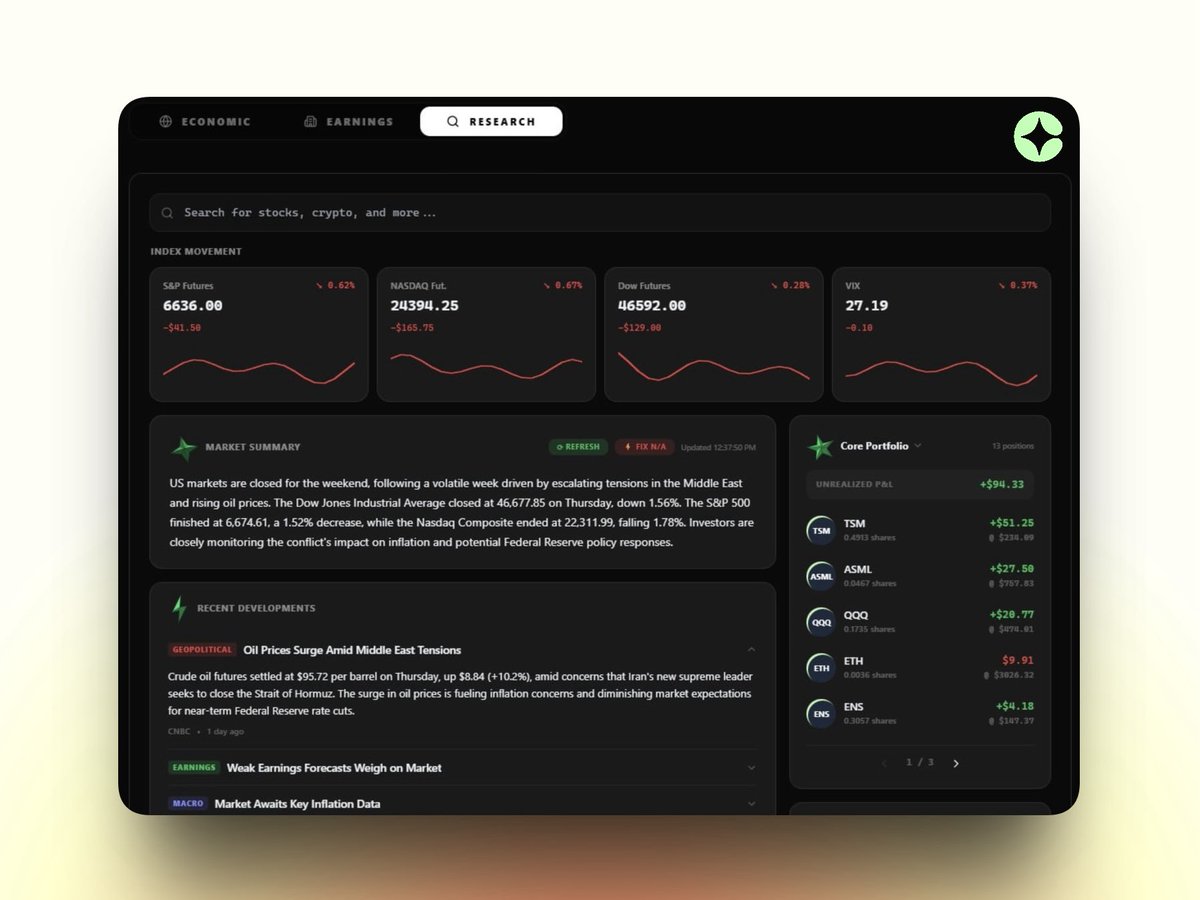1200x900 pixels.
Task: Open the CNBC source link
Action: (179, 732)
